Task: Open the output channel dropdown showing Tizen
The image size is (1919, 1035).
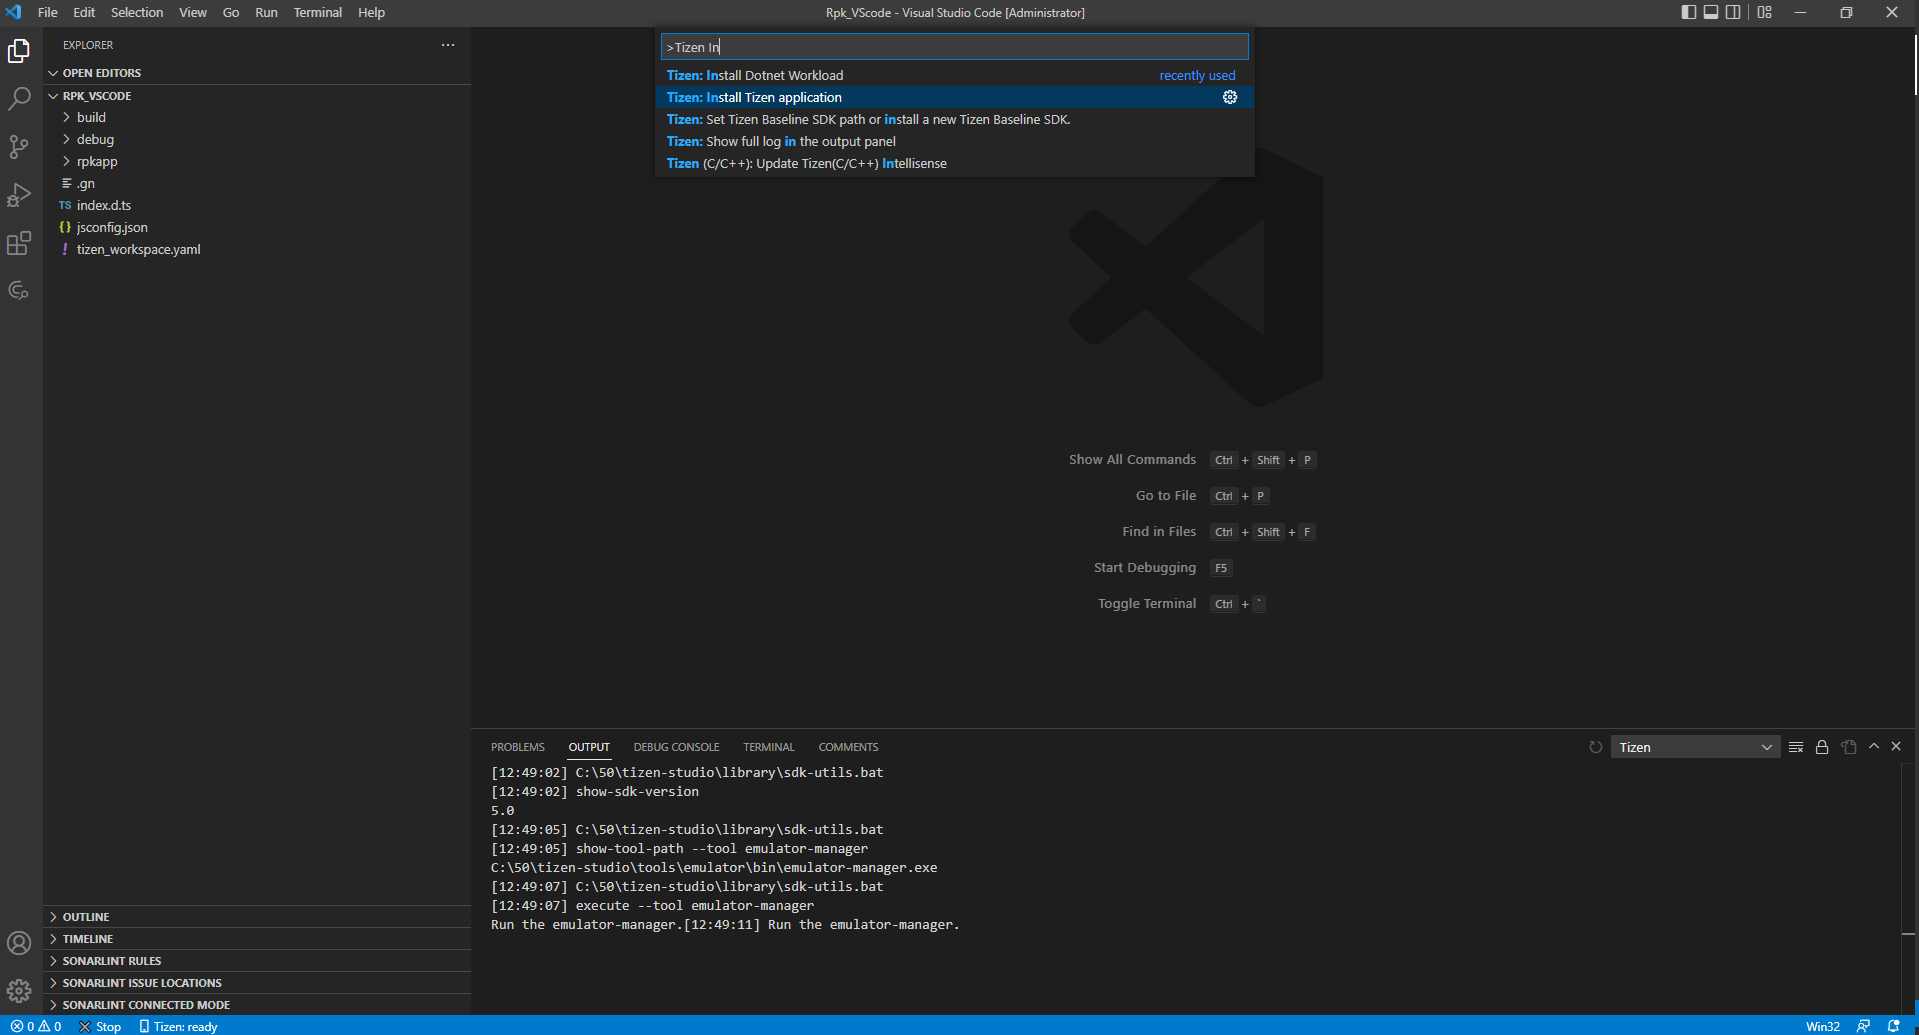Action: point(1694,747)
